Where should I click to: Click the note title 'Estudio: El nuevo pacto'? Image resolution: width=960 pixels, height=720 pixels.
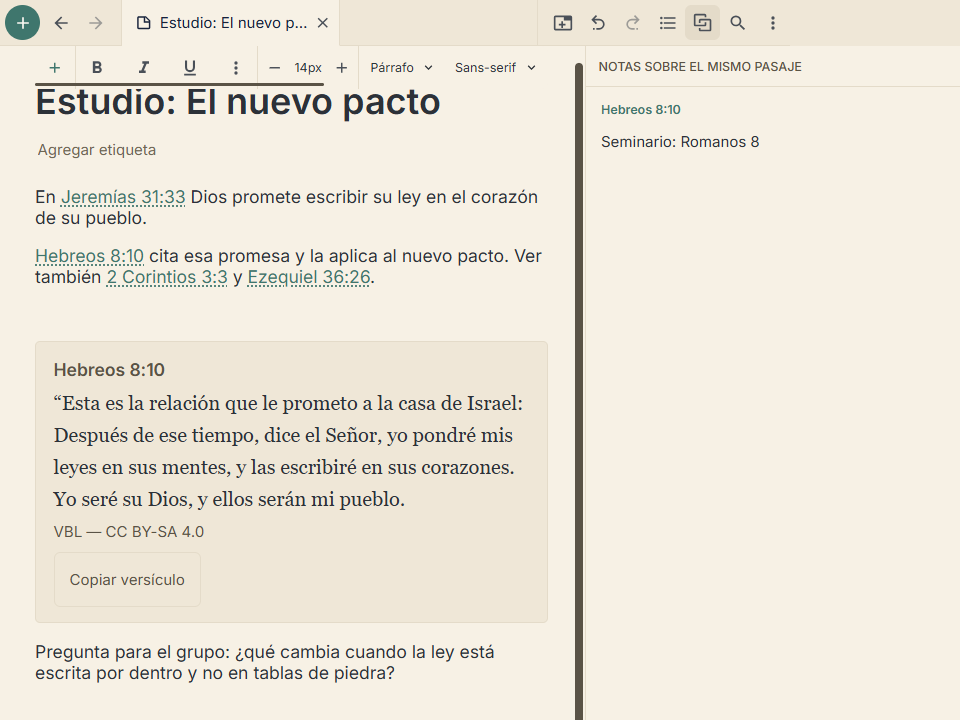[238, 102]
